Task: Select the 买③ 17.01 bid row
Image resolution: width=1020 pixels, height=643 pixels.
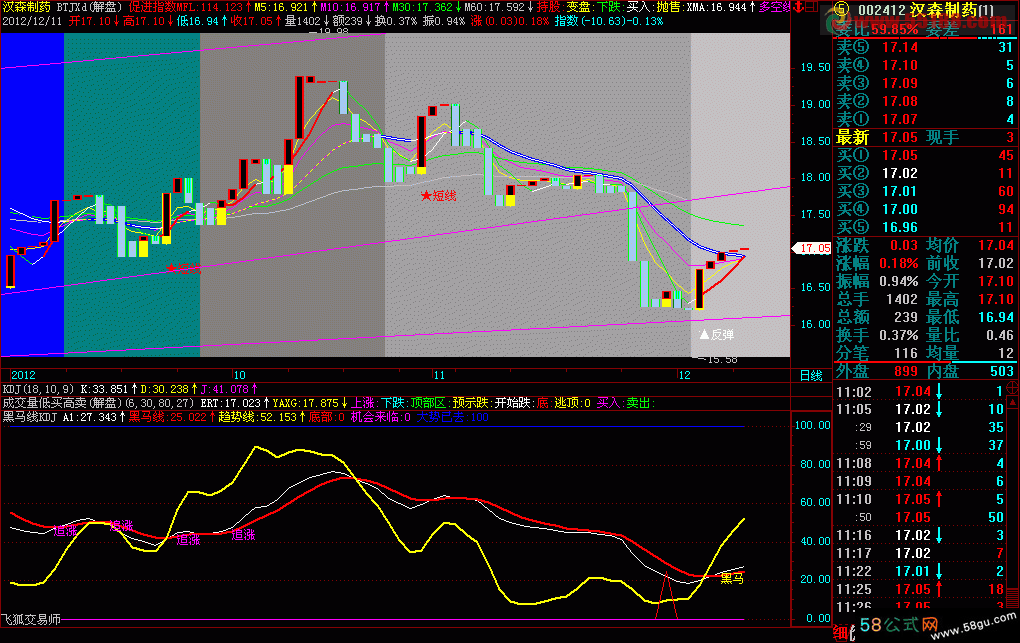Action: tap(925, 191)
